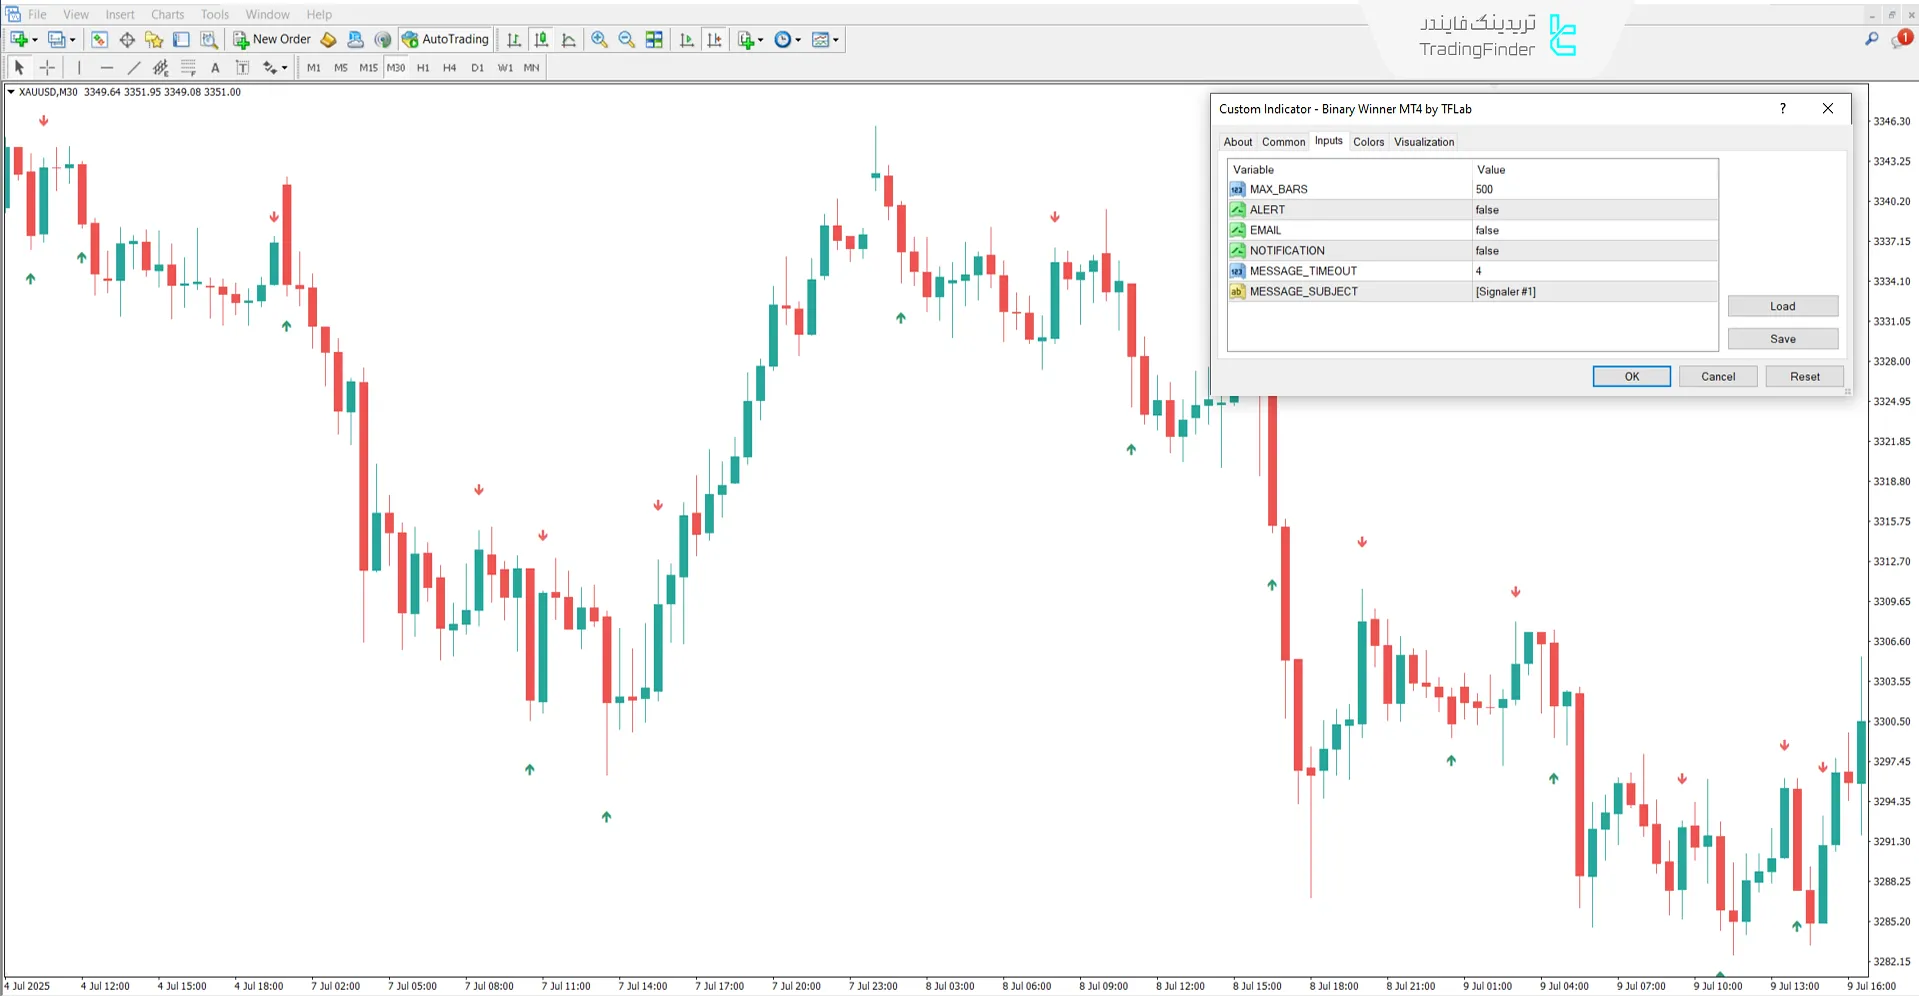This screenshot has width=1919, height=996.
Task: Switch to the Colors tab
Action: [x=1368, y=142]
